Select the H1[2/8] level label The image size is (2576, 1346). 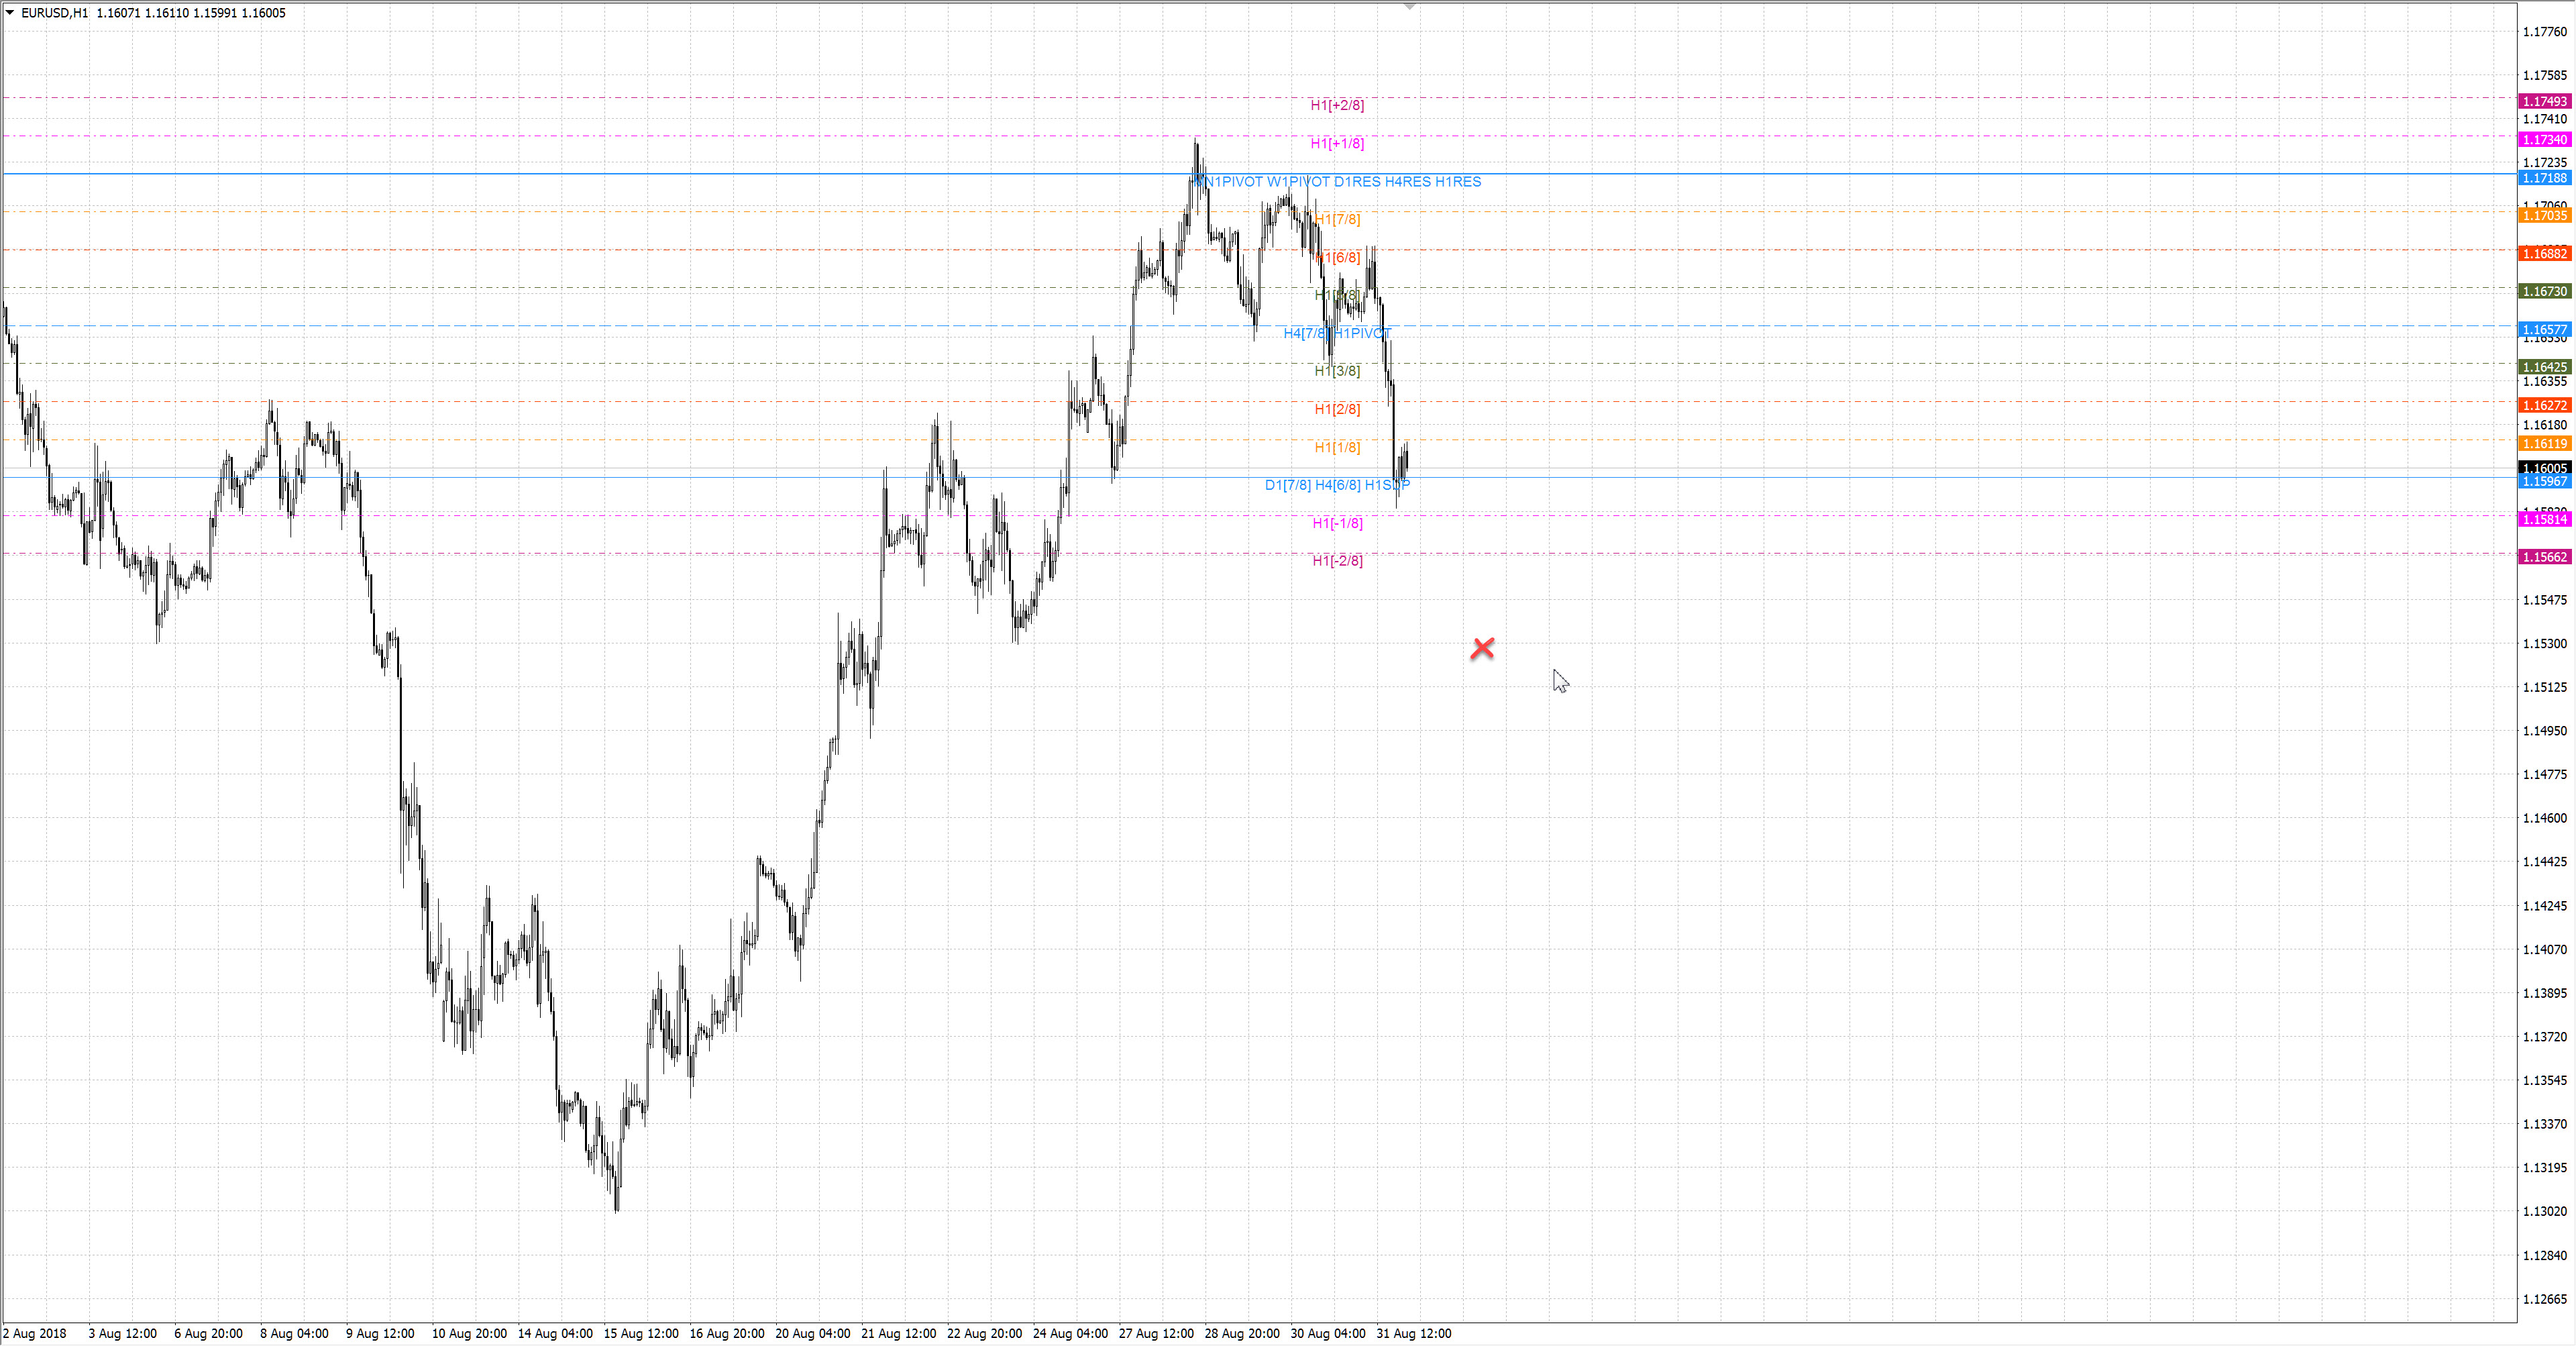coord(1337,409)
